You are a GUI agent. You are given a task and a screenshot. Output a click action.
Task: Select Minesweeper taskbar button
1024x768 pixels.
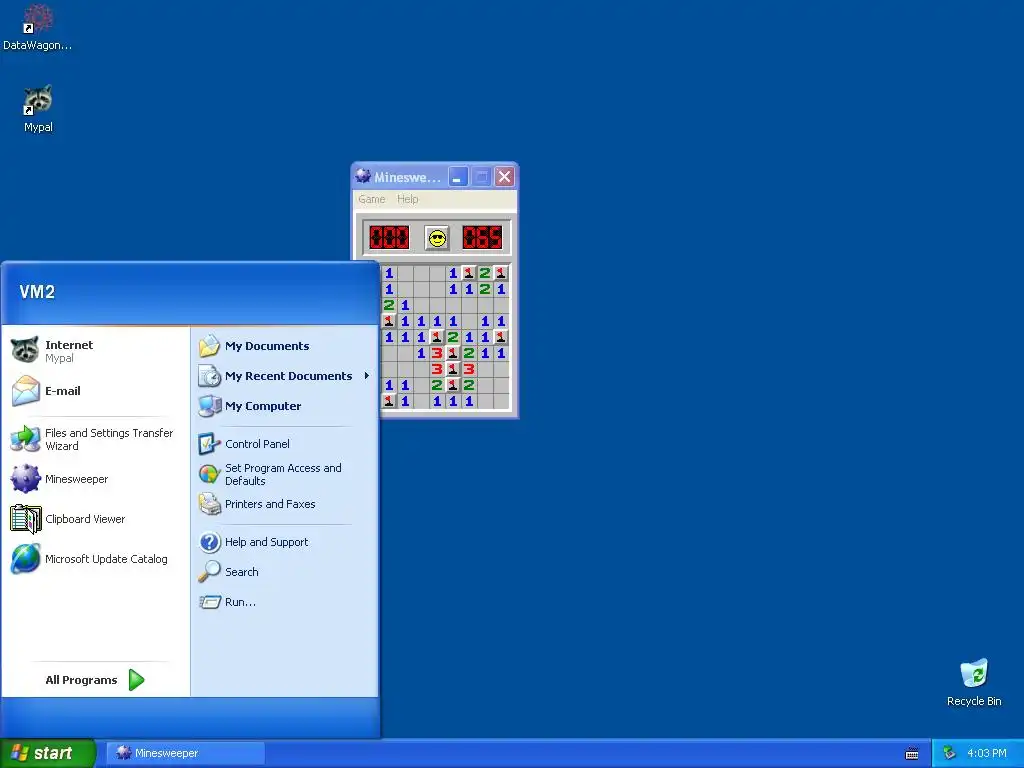pyautogui.click(x=186, y=753)
